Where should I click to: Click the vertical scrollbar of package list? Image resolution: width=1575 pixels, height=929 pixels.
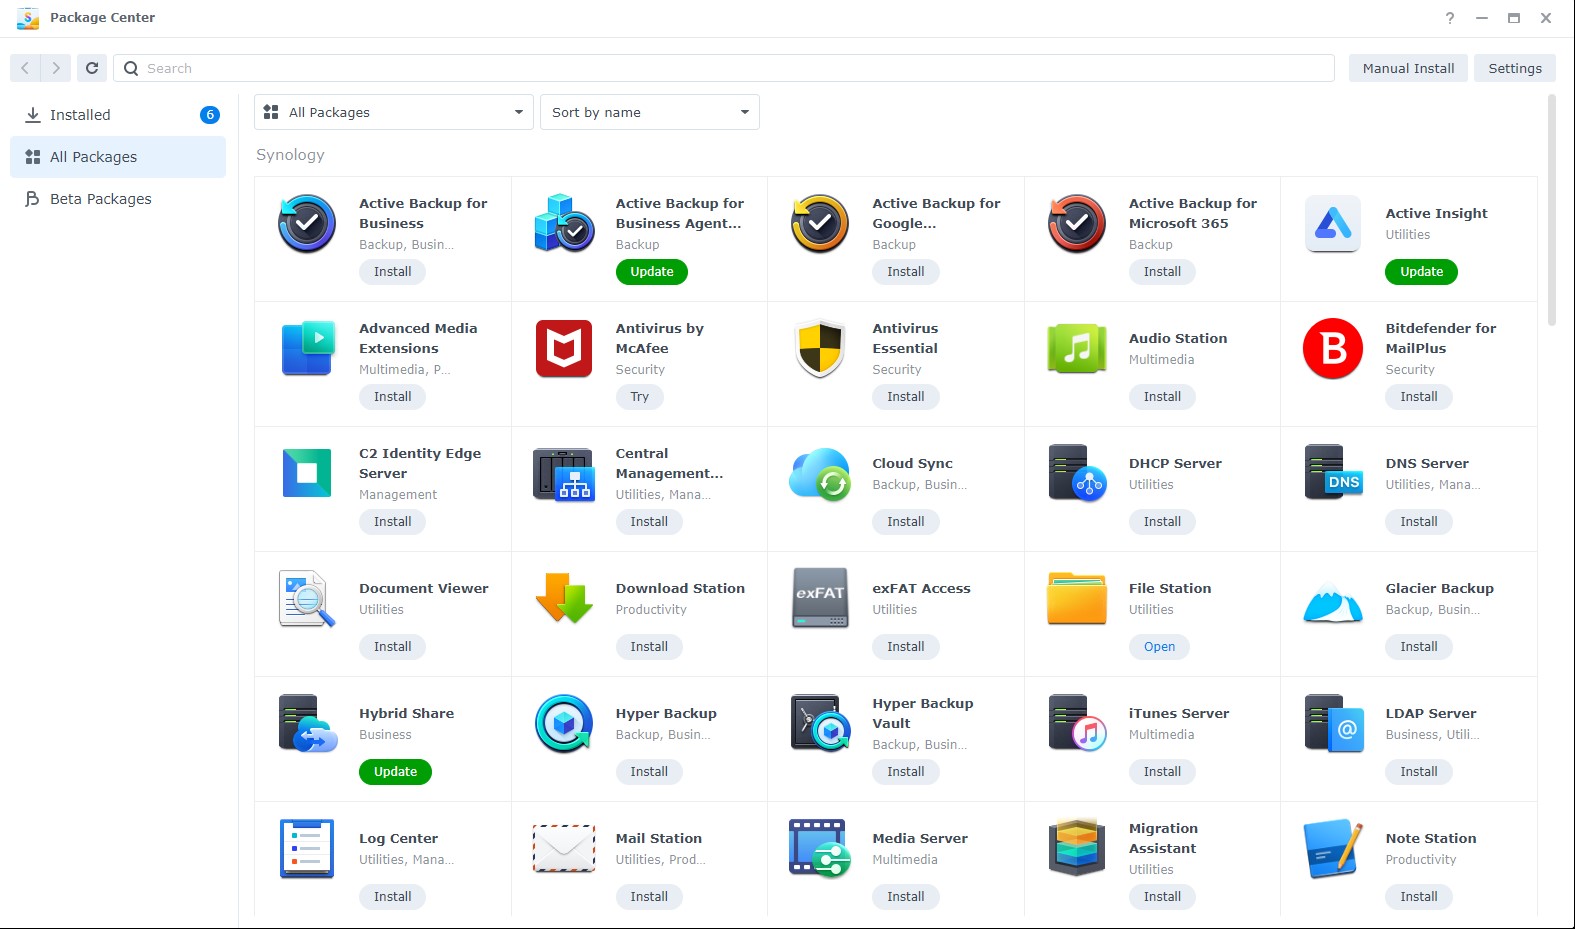(x=1552, y=210)
